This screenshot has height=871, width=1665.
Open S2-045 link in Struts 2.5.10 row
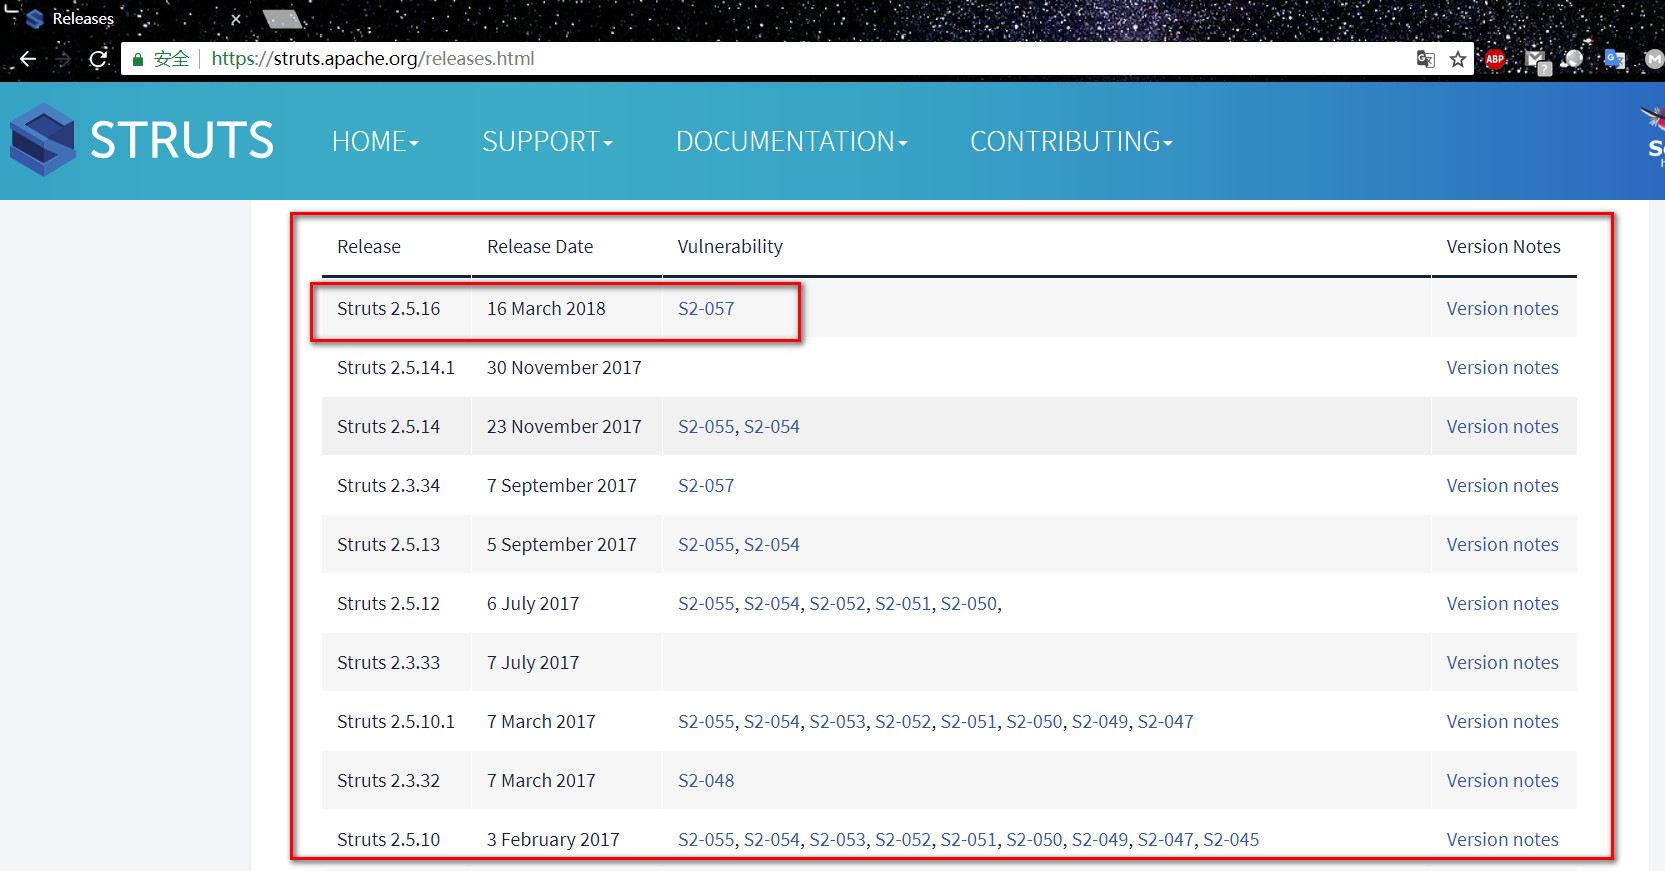pyautogui.click(x=1231, y=840)
